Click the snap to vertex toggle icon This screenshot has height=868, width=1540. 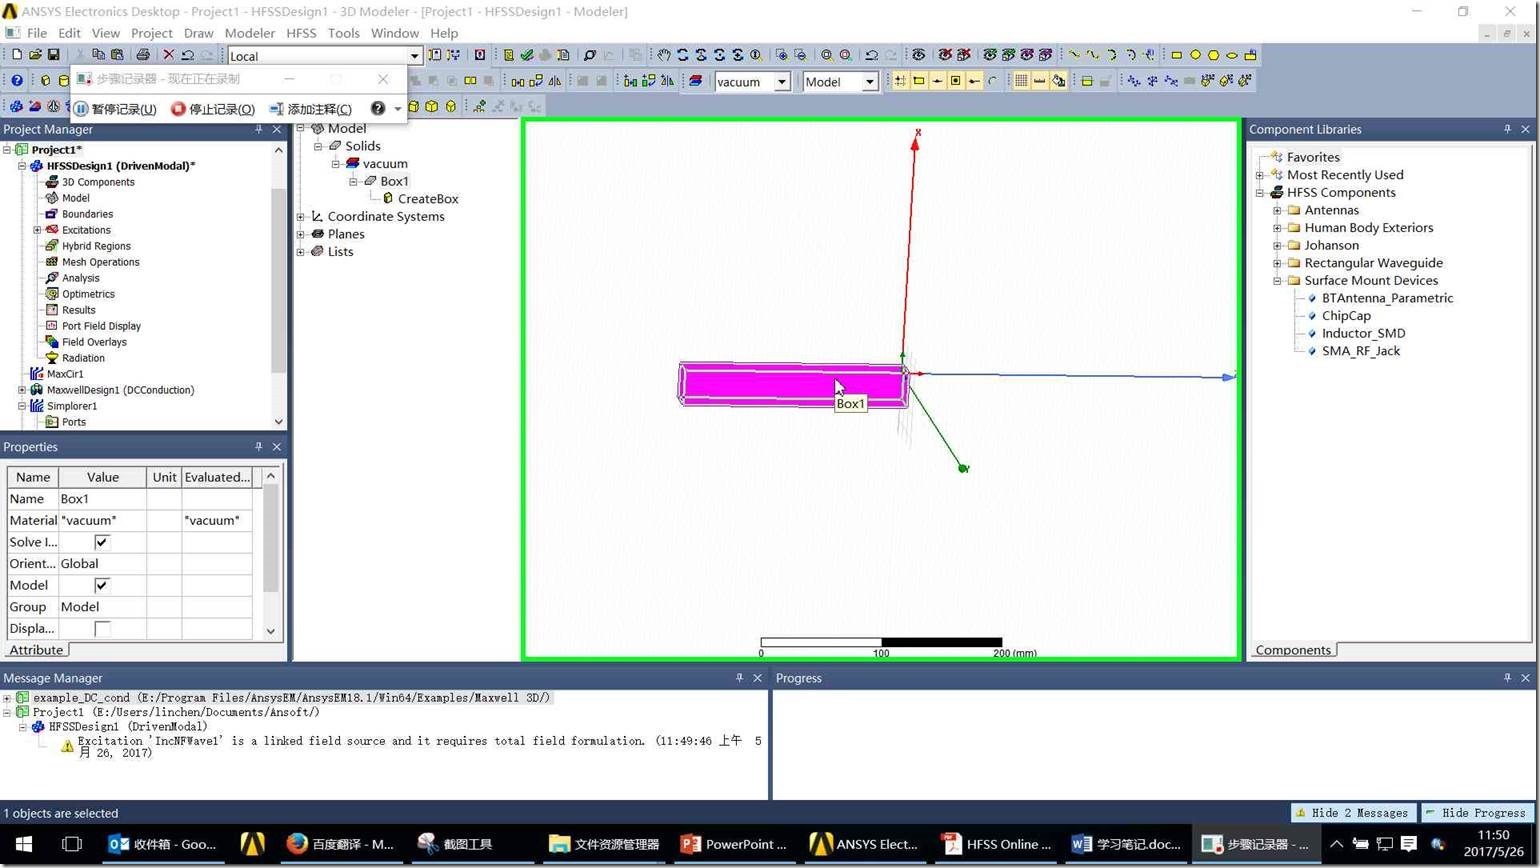coord(919,81)
